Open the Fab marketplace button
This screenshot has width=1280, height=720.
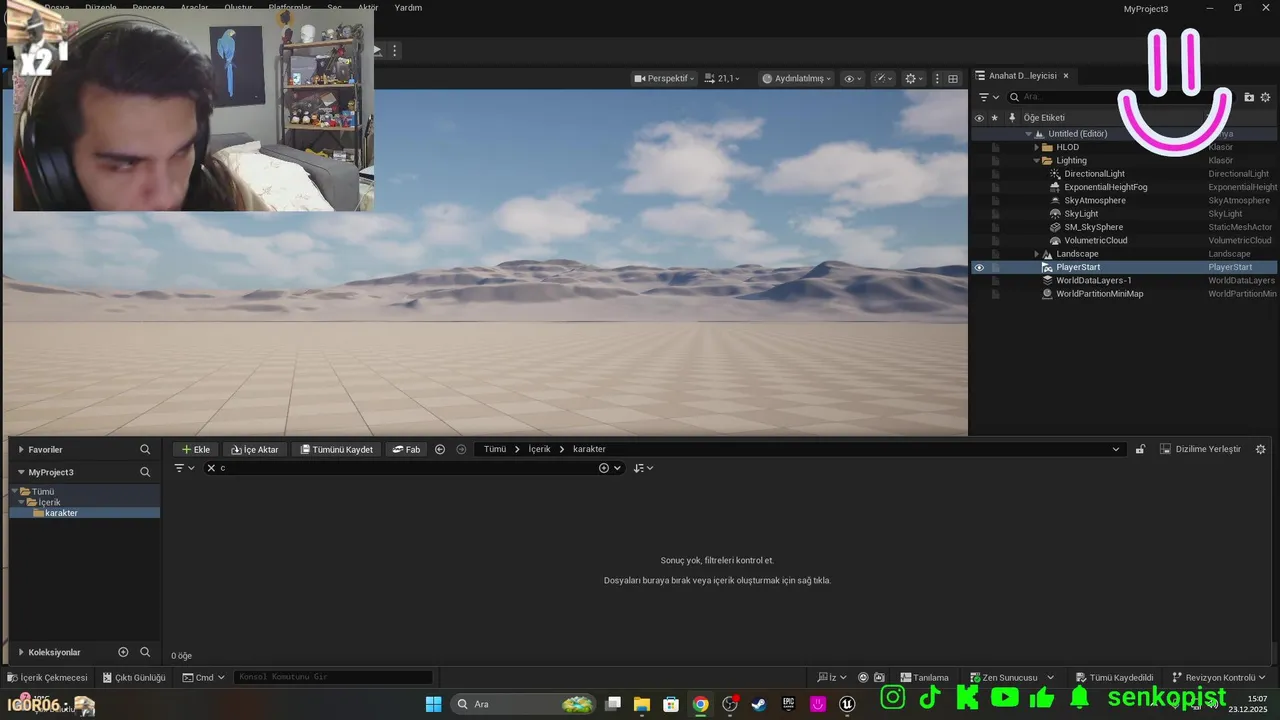405,450
